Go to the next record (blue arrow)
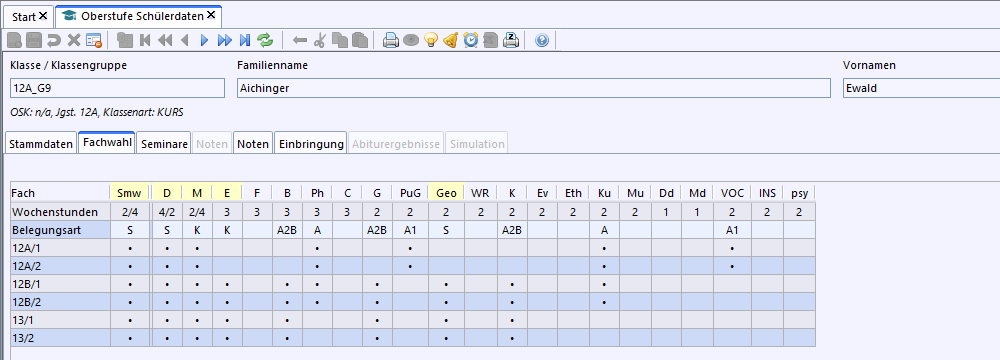Viewport: 1000px width, 360px height. click(x=205, y=40)
